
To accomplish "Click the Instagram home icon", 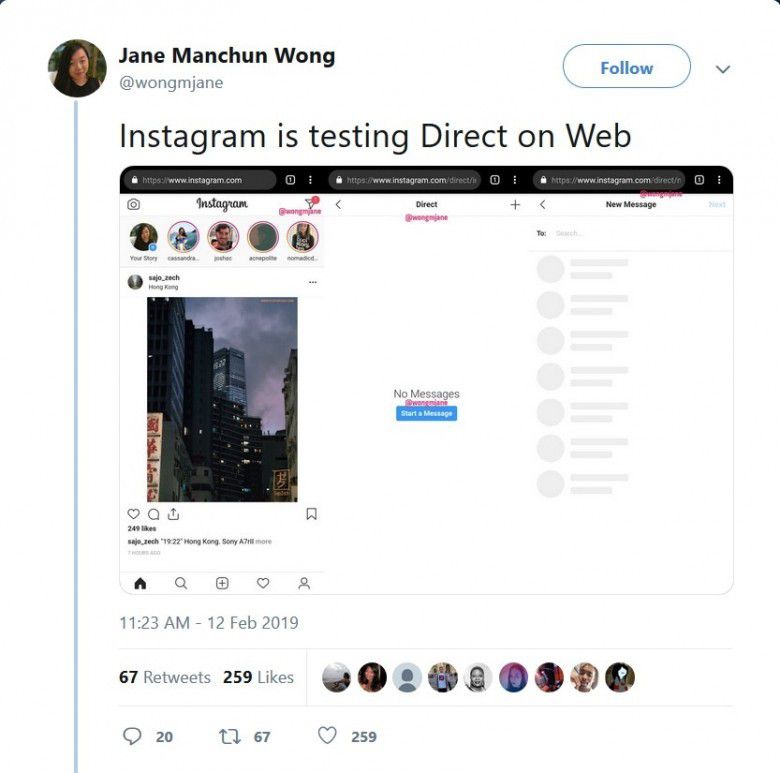I will tap(140, 583).
